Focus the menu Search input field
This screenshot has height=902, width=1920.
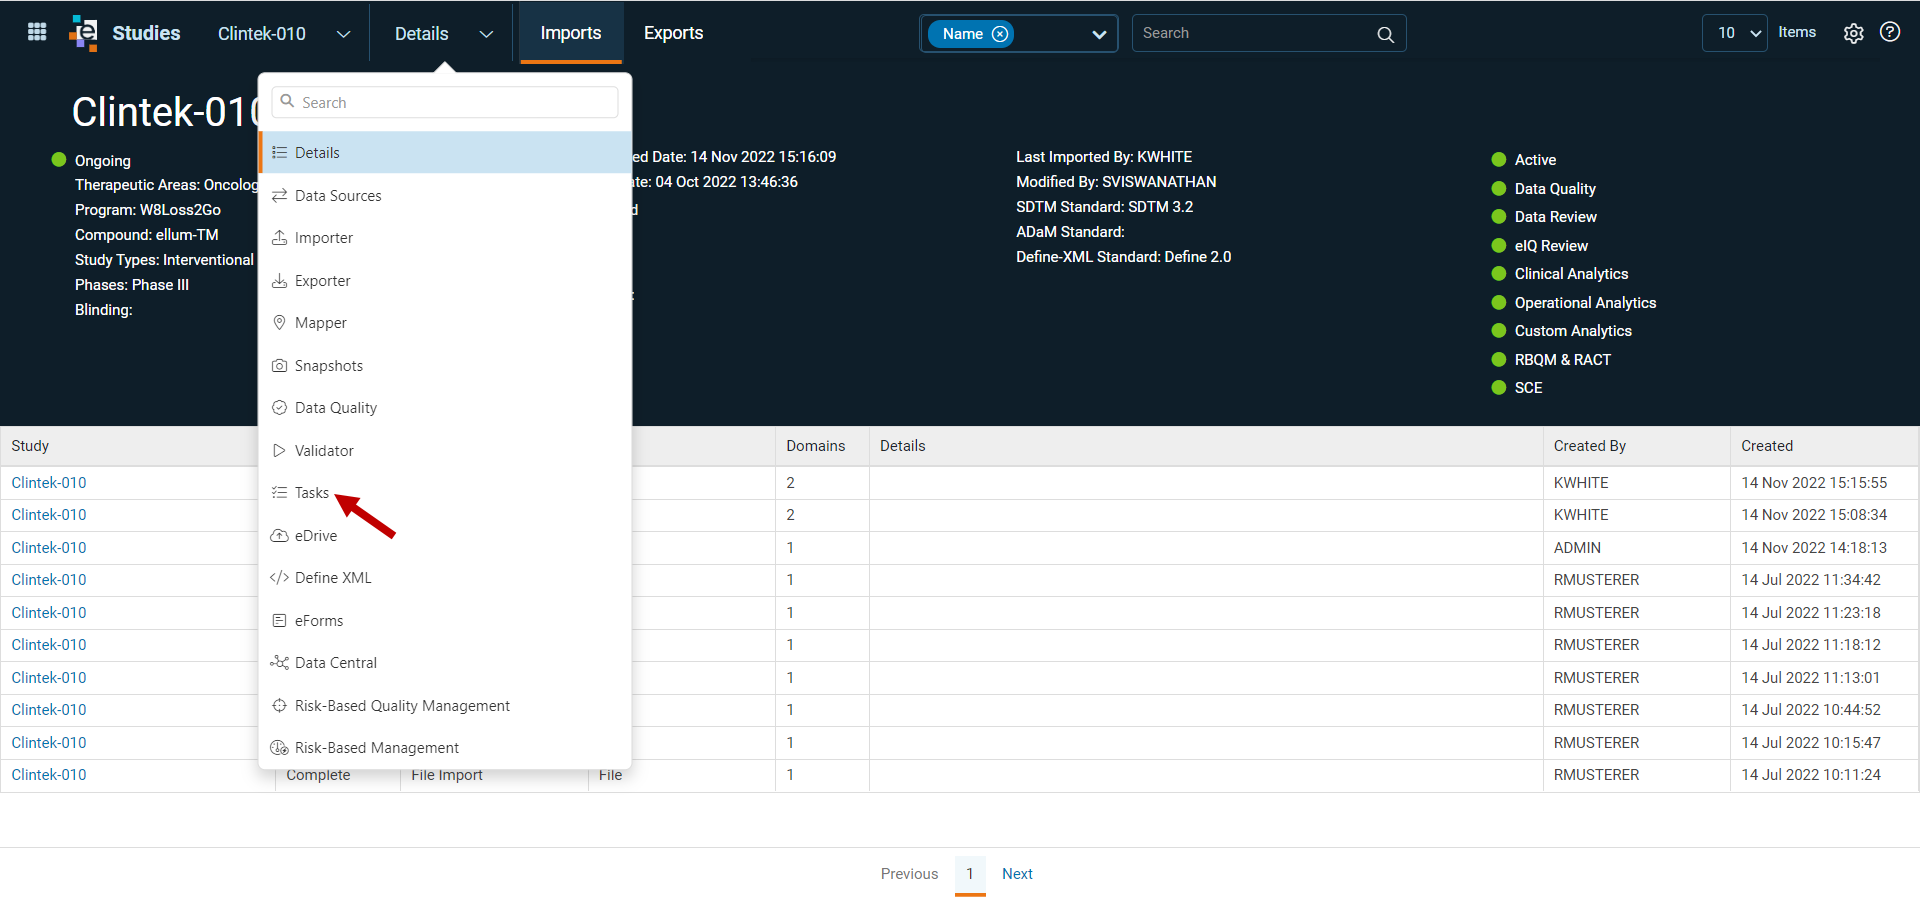coord(445,102)
